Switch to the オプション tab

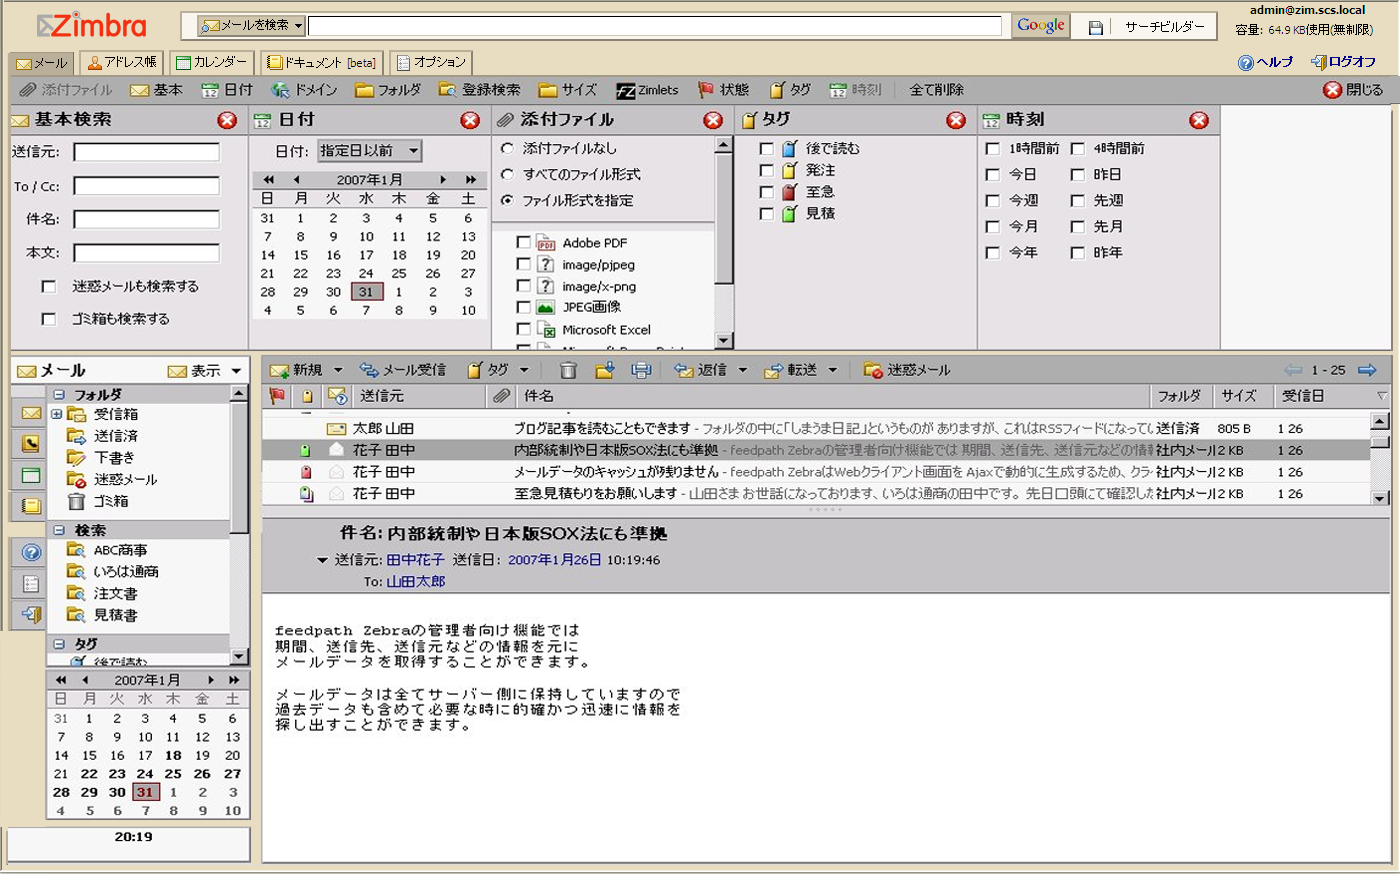click(x=431, y=62)
